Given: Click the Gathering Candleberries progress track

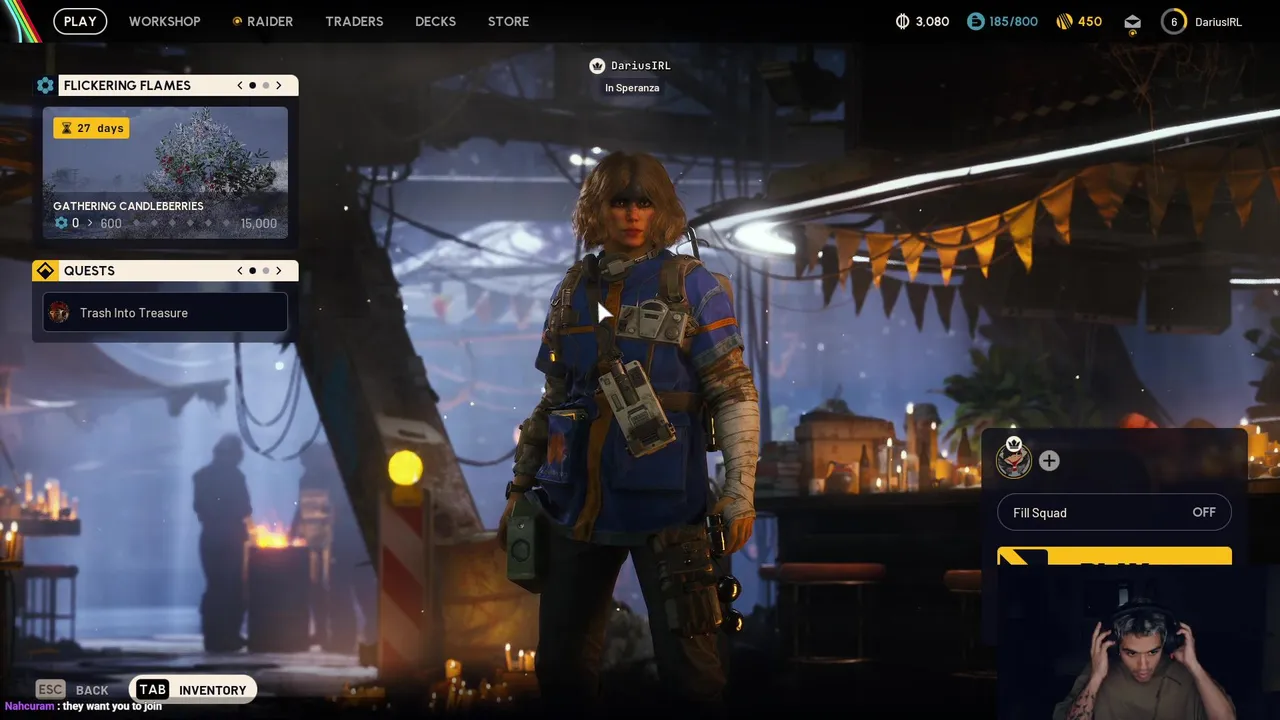Looking at the screenshot, I should pyautogui.click(x=166, y=223).
